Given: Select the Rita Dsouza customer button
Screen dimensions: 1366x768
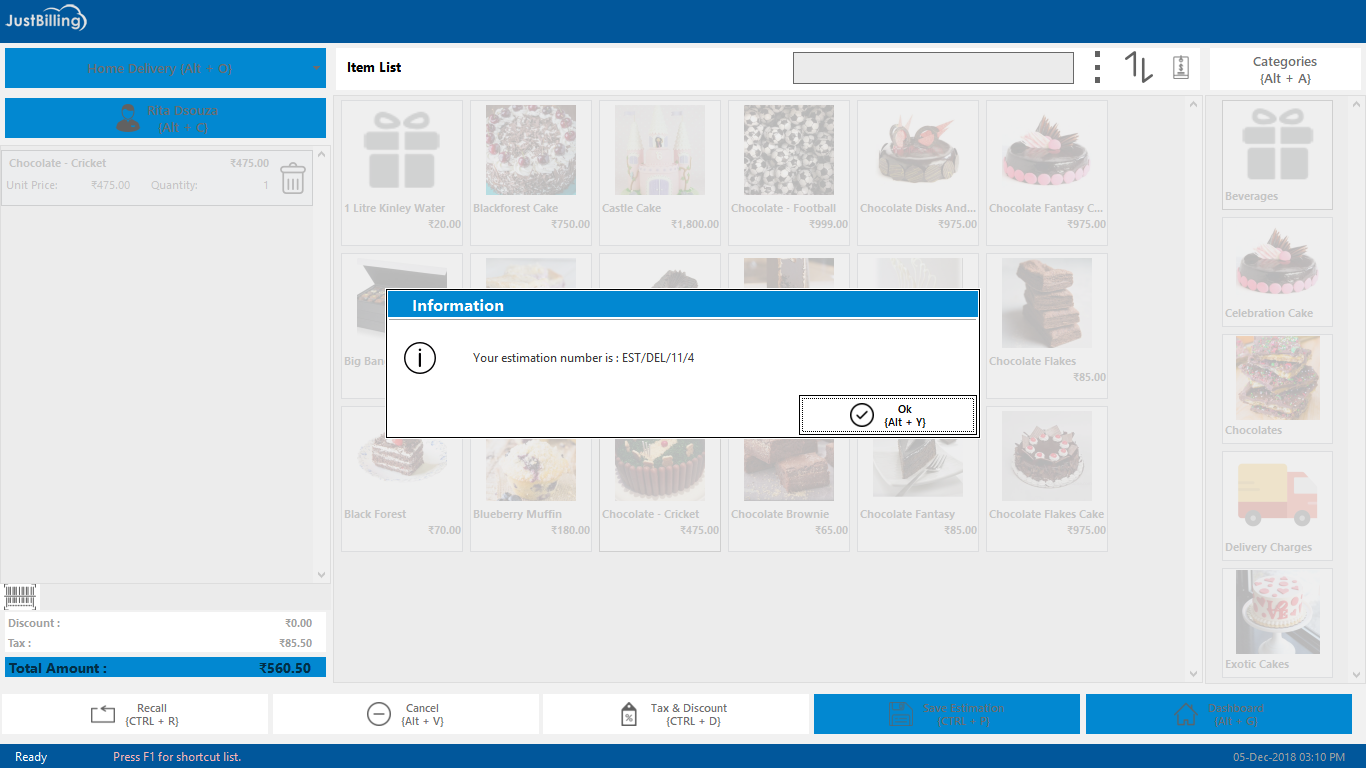Looking at the screenshot, I should 165,118.
